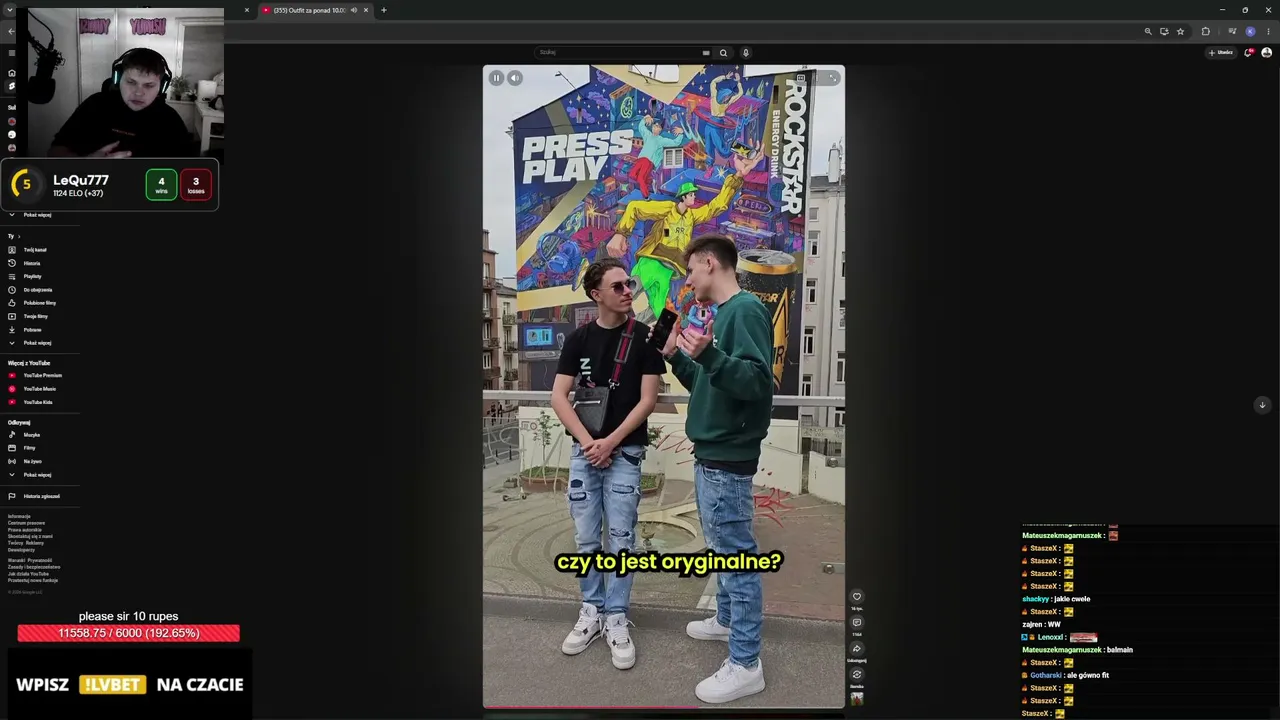Open Centrum prasowe footer link
1280x720 pixels.
point(27,523)
